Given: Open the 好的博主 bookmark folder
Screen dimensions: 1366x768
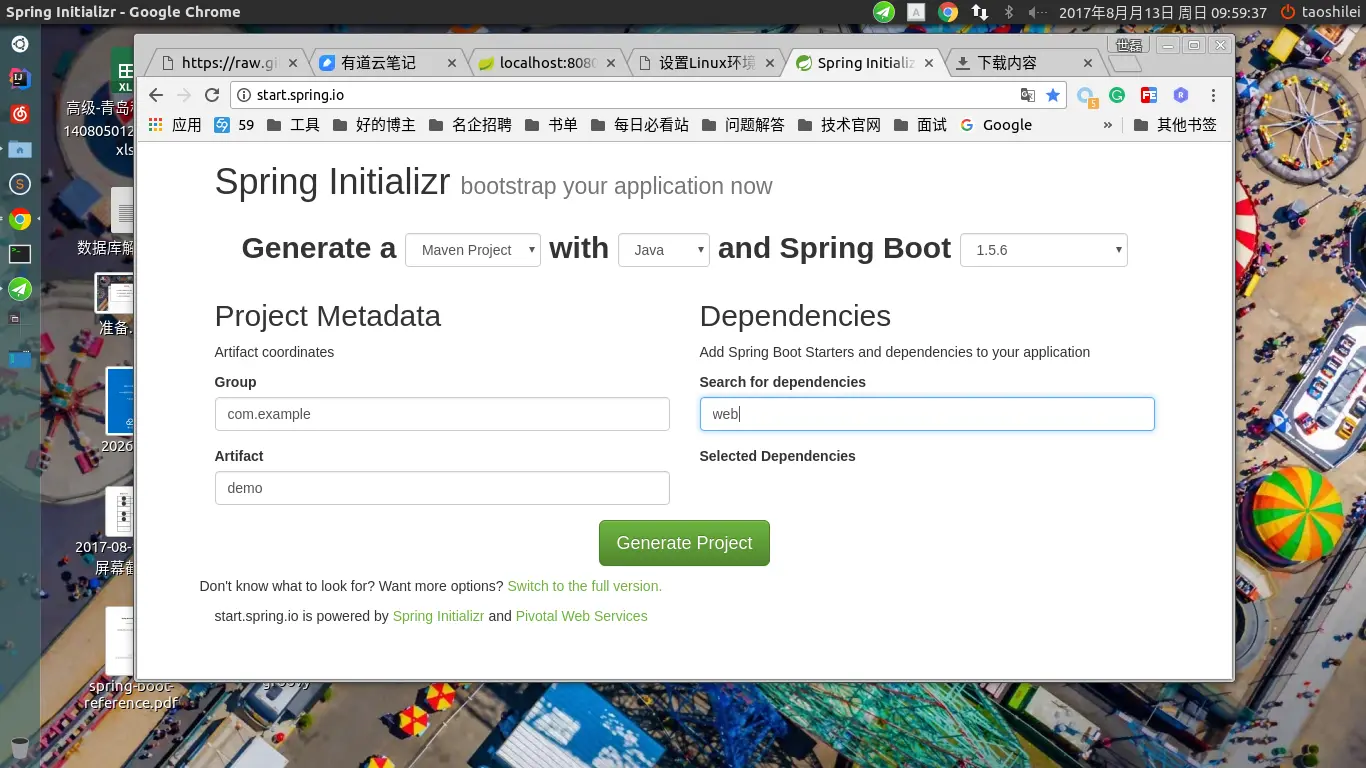Looking at the screenshot, I should pyautogui.click(x=373, y=125).
